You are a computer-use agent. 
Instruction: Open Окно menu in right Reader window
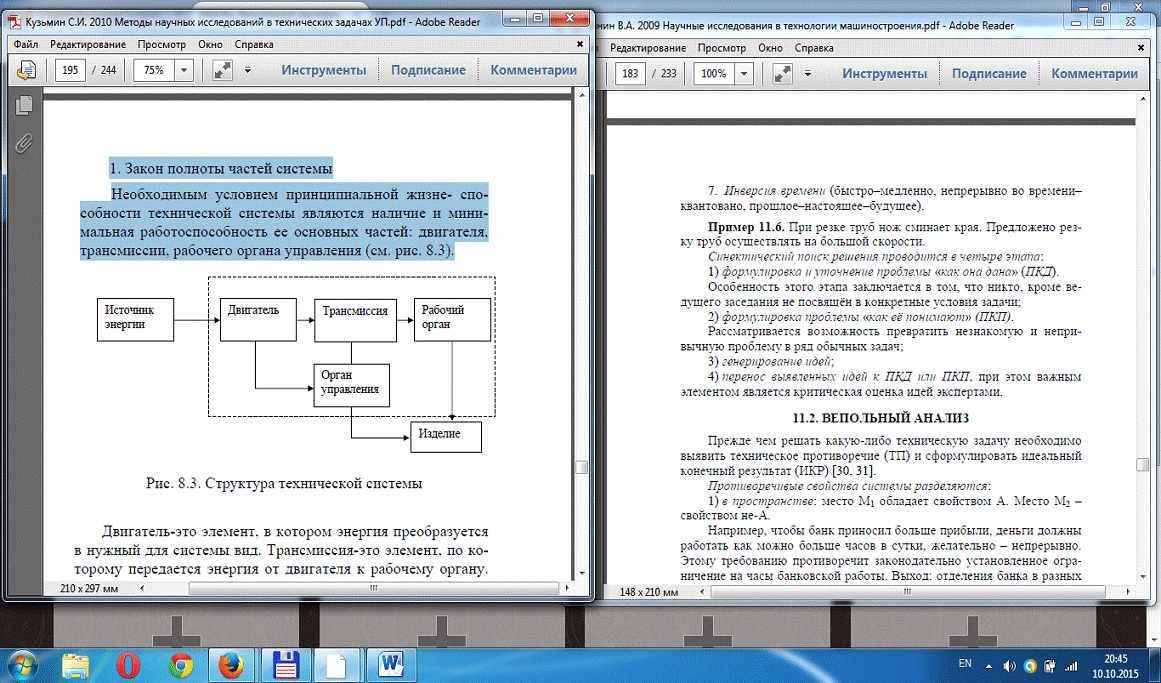tap(770, 47)
